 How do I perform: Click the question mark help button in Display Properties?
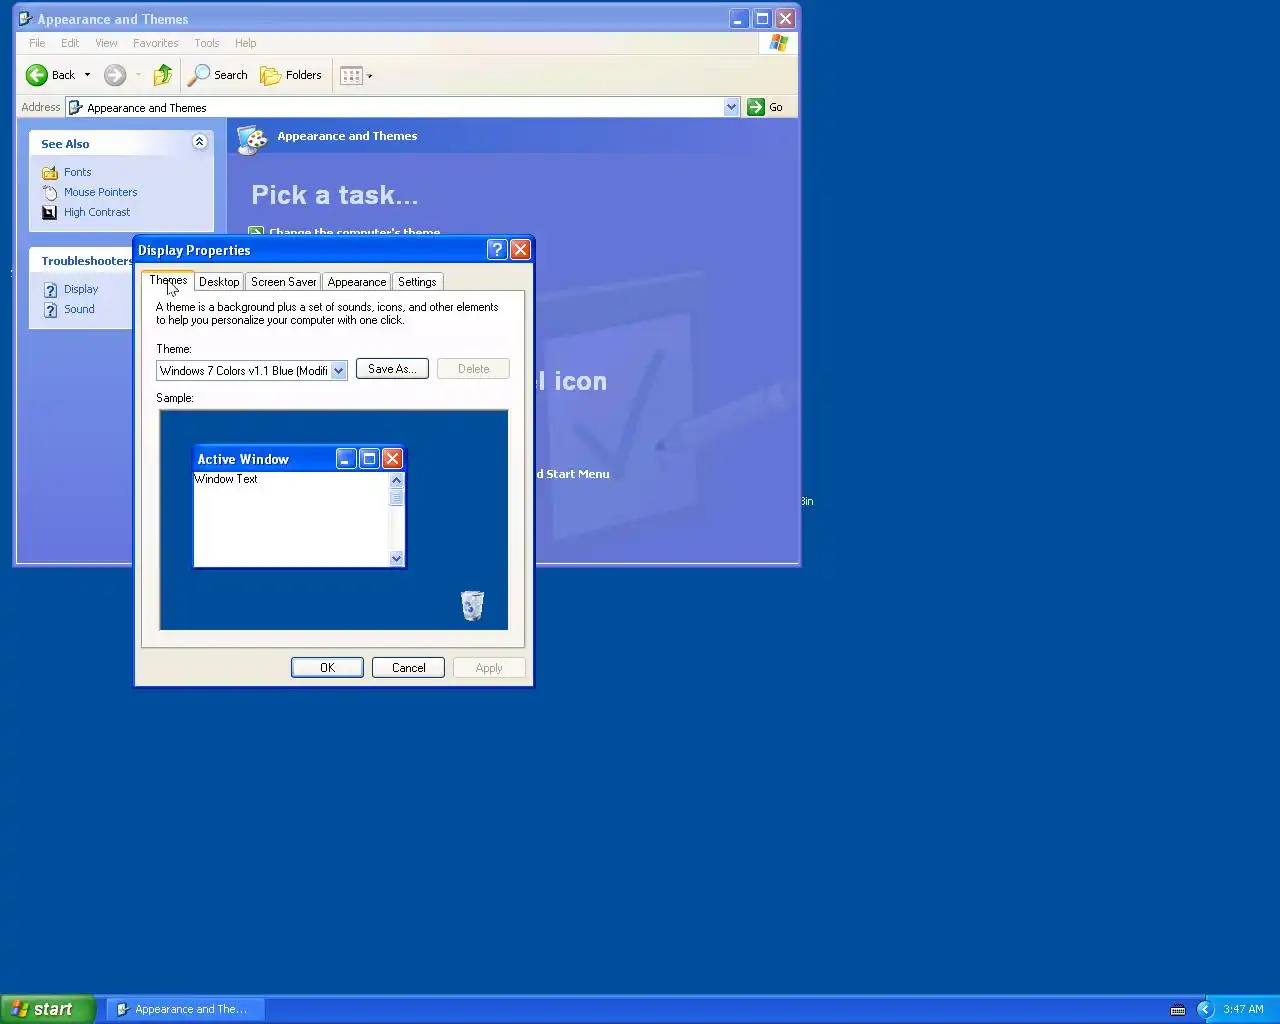pos(497,250)
